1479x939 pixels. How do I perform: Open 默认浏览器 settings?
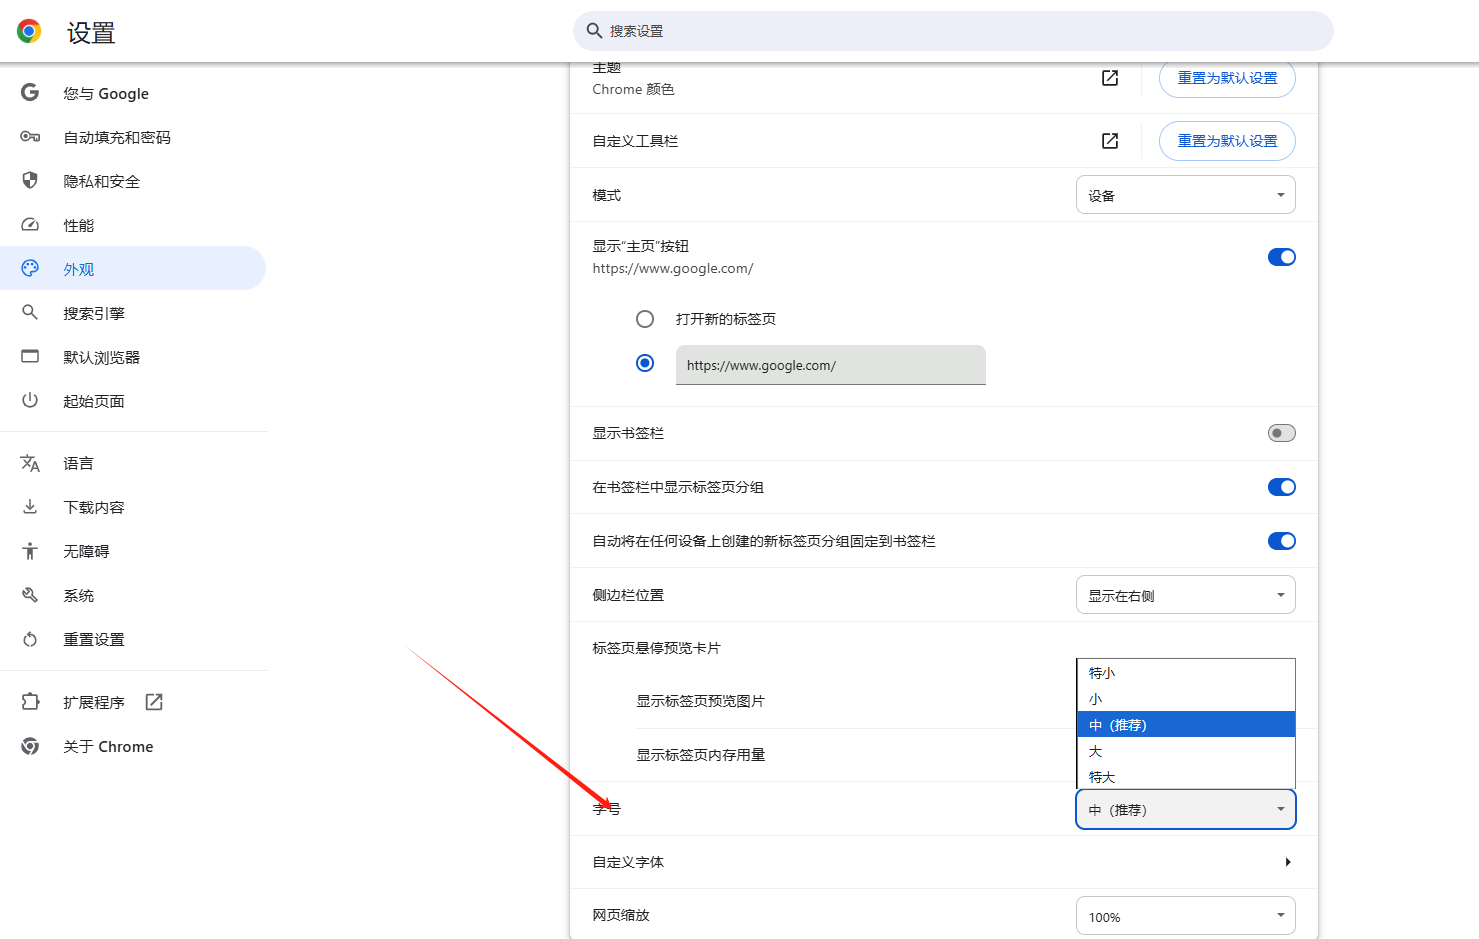[x=133, y=357]
